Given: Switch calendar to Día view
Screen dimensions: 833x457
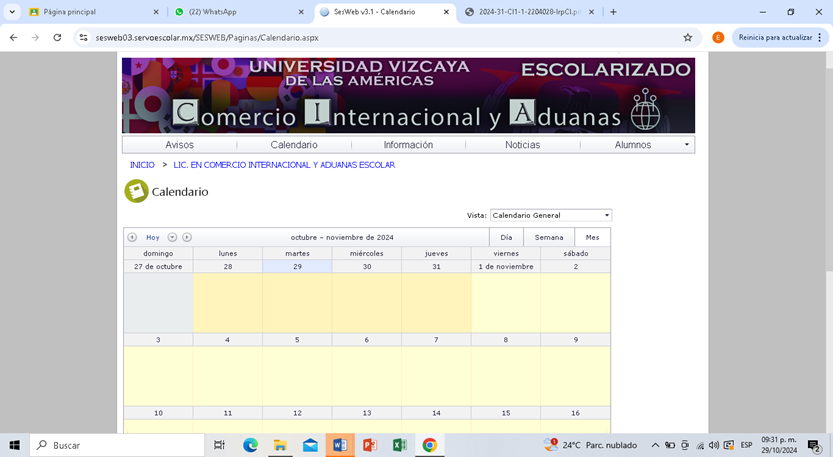Looking at the screenshot, I should pos(506,238).
